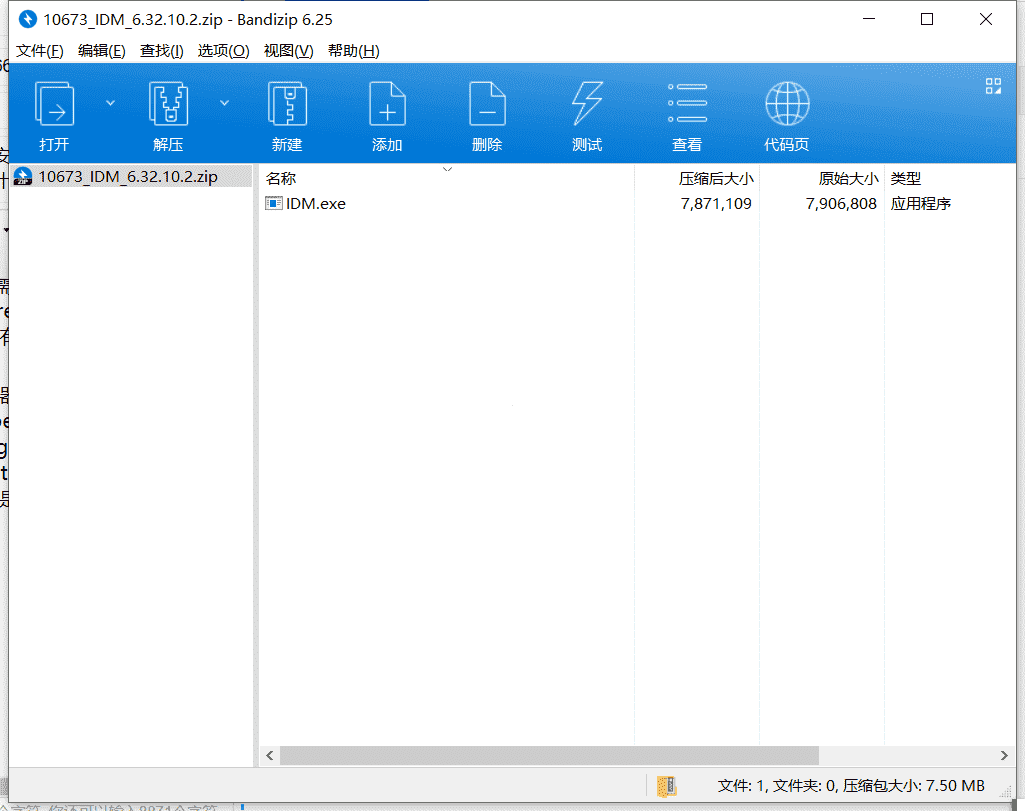Click the horizontal scrollbar thumb
Image resolution: width=1025 pixels, height=811 pixels.
coord(549,755)
